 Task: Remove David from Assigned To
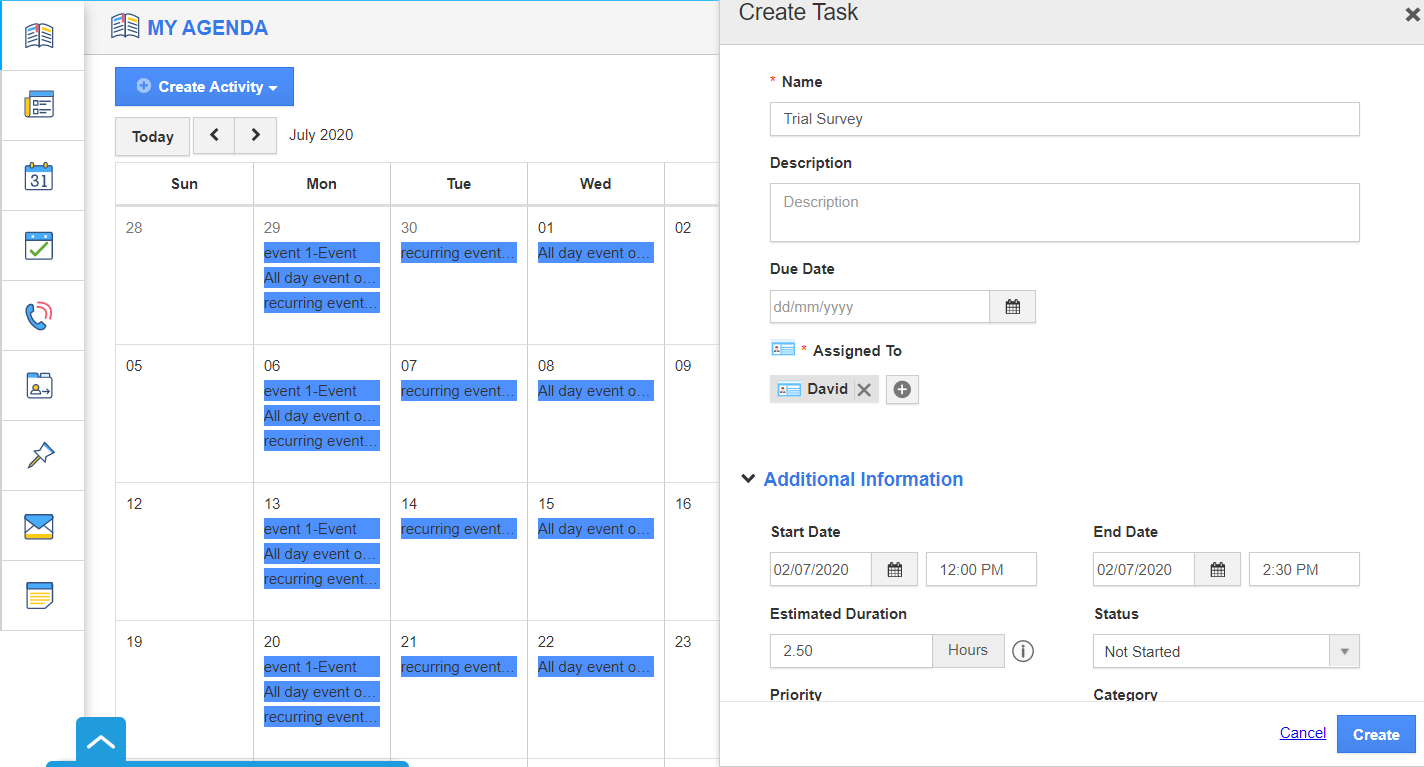[x=864, y=390]
